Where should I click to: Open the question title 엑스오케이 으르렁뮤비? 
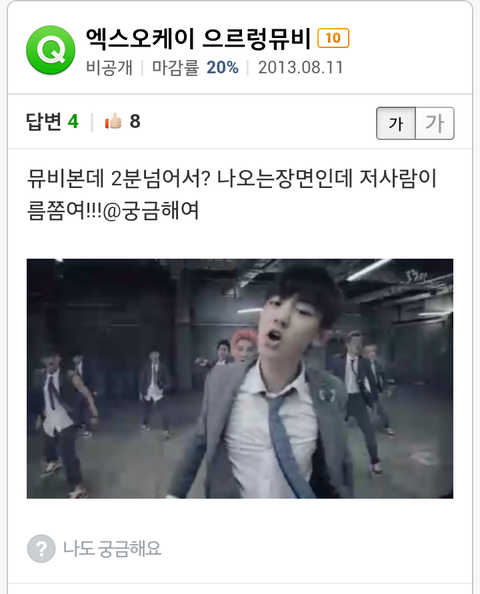(198, 39)
